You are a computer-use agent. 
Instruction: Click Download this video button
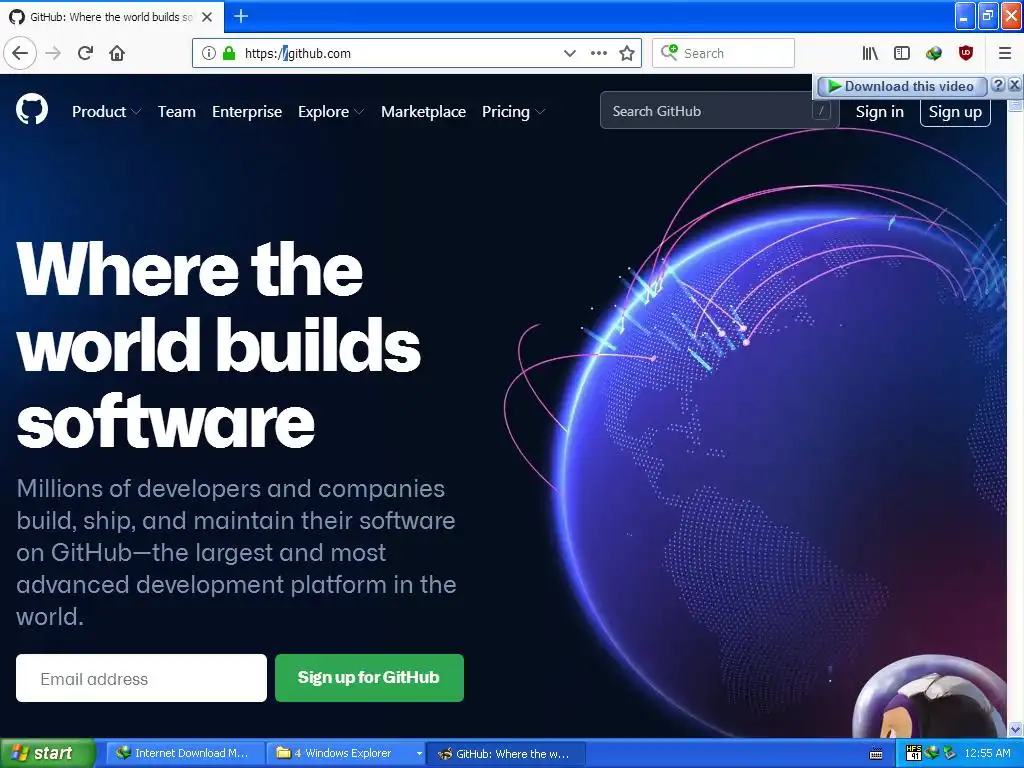pos(902,86)
